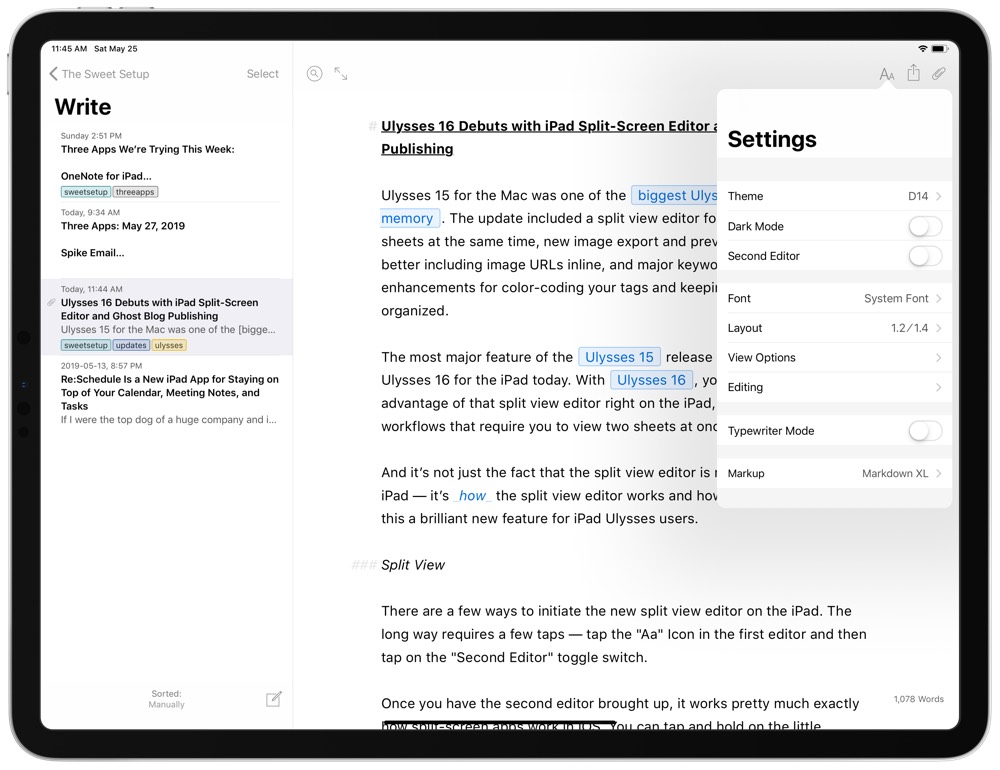Check the battery status icon
The width and height of the screenshot is (1000, 770).
(x=939, y=48)
